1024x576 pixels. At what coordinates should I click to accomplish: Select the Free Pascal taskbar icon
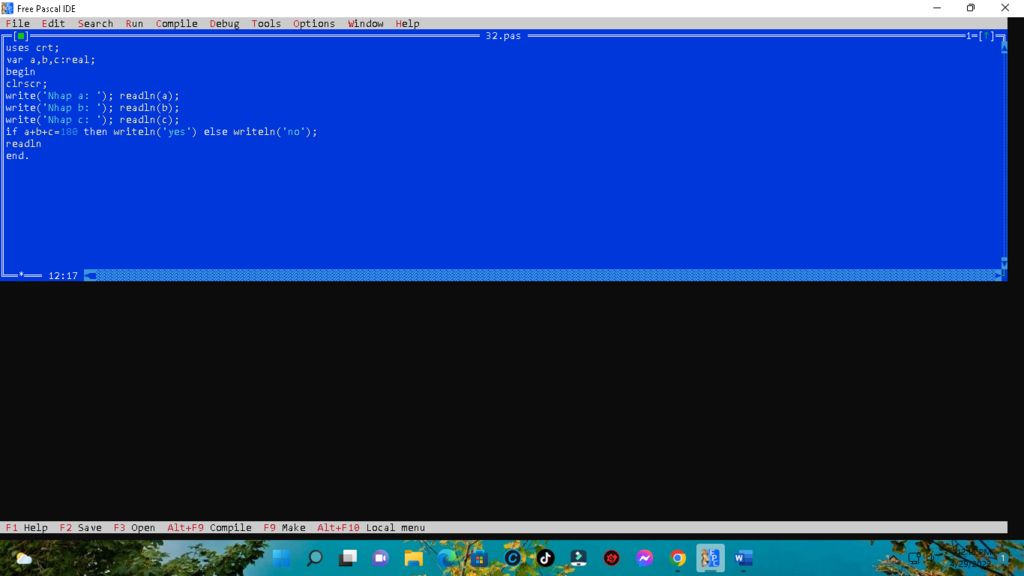711,558
